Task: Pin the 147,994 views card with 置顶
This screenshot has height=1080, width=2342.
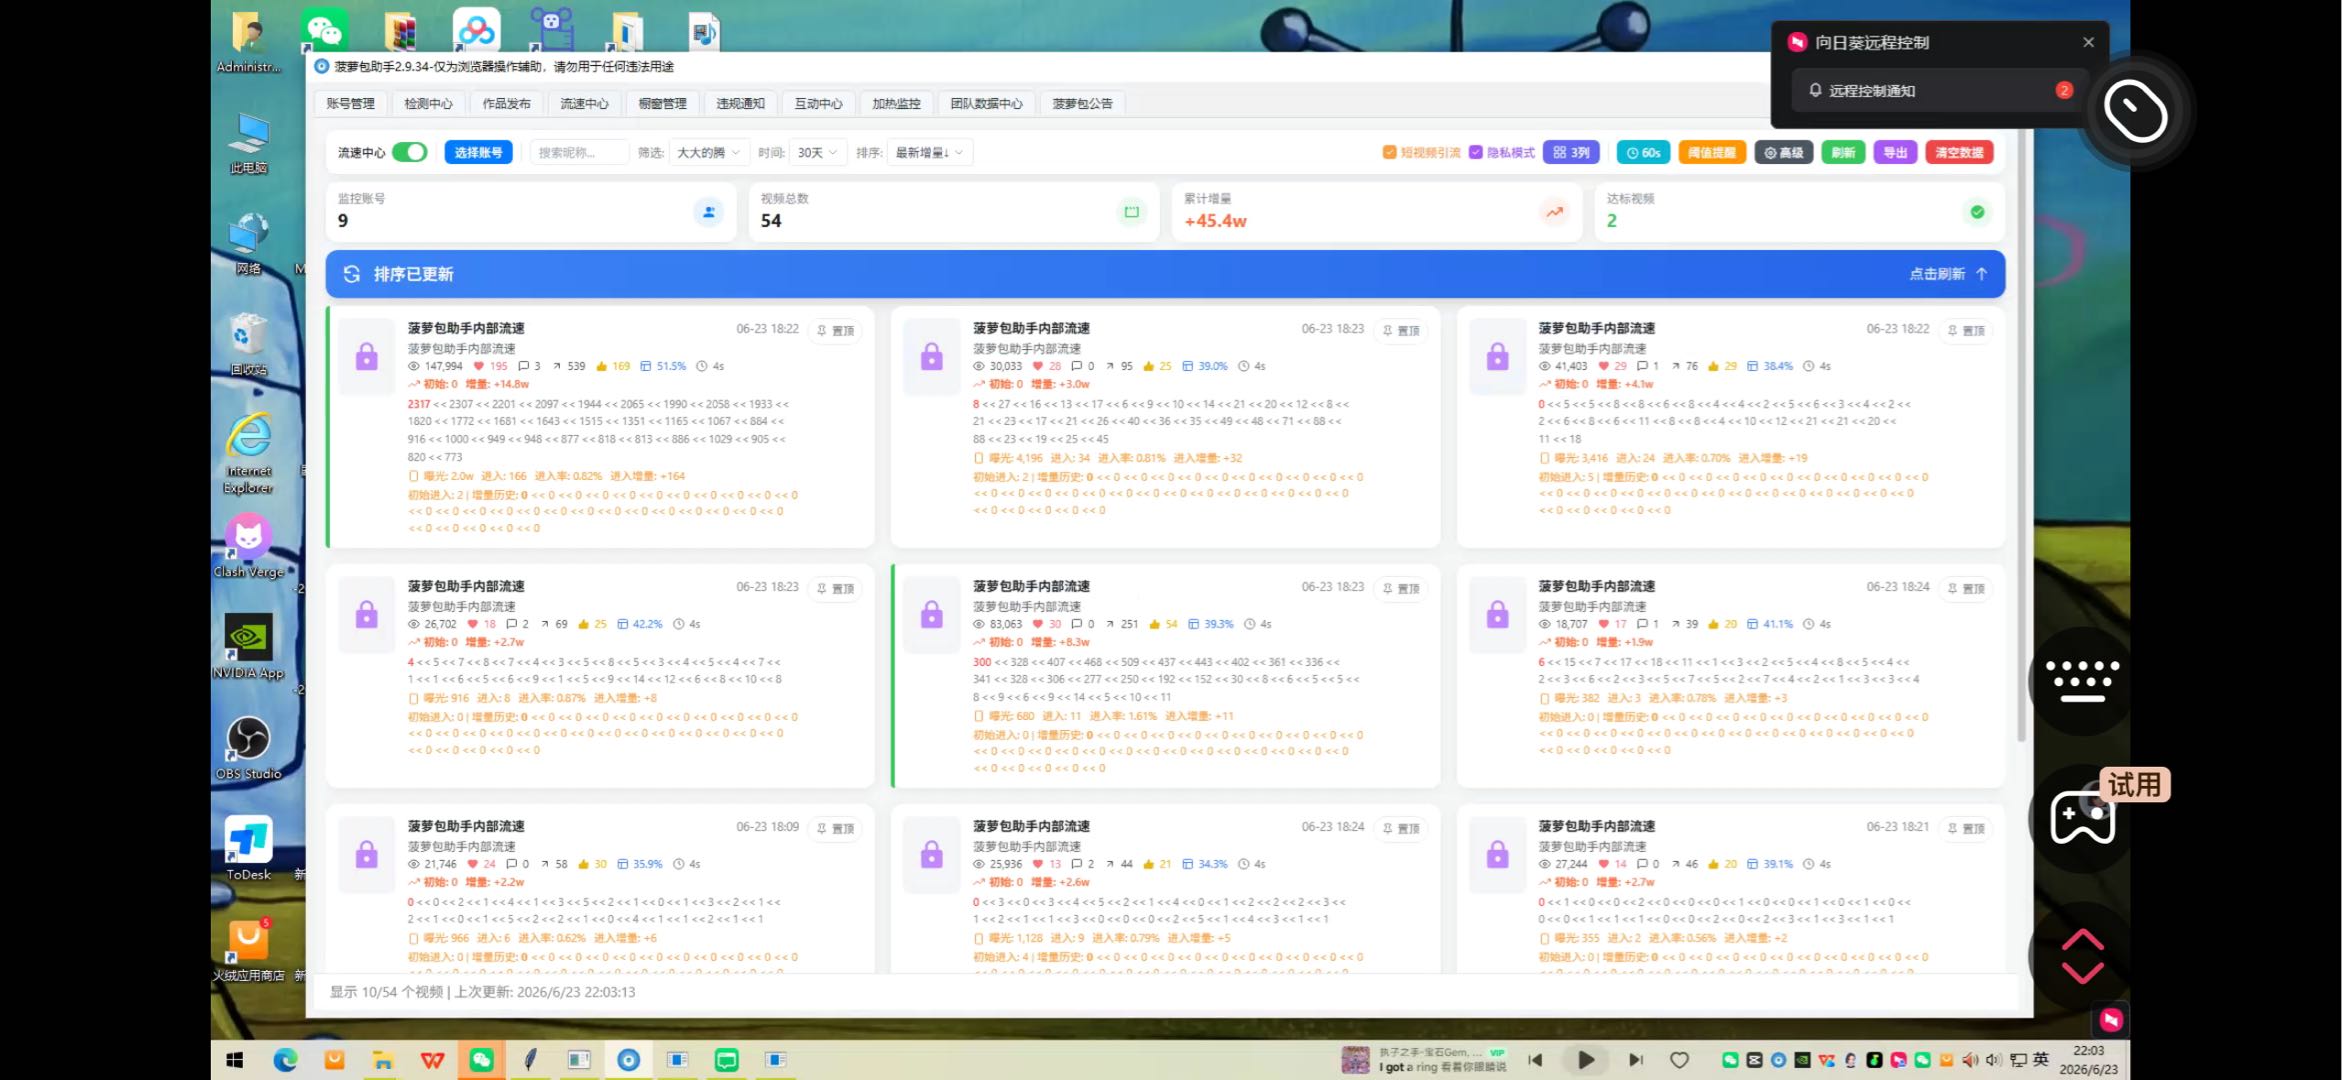Action: point(835,330)
